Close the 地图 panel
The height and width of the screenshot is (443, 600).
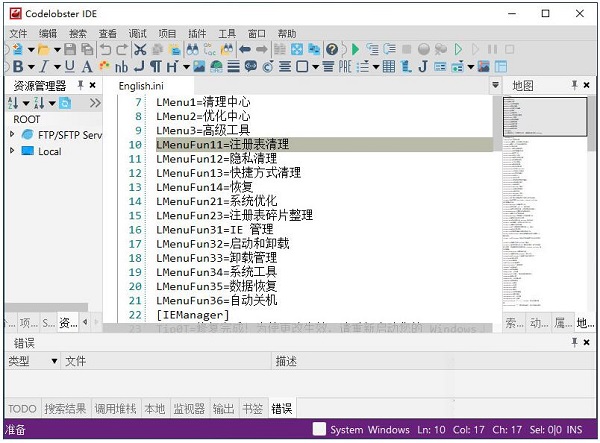coord(586,85)
